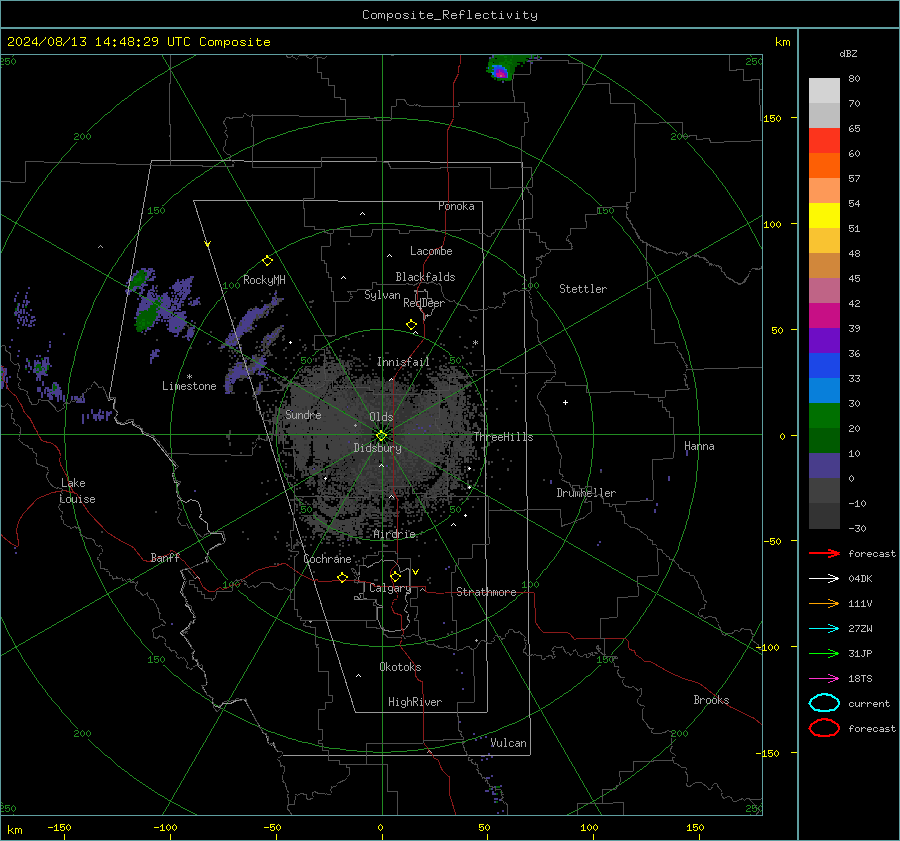
Task: Click the Olds label
Action: click(381, 417)
